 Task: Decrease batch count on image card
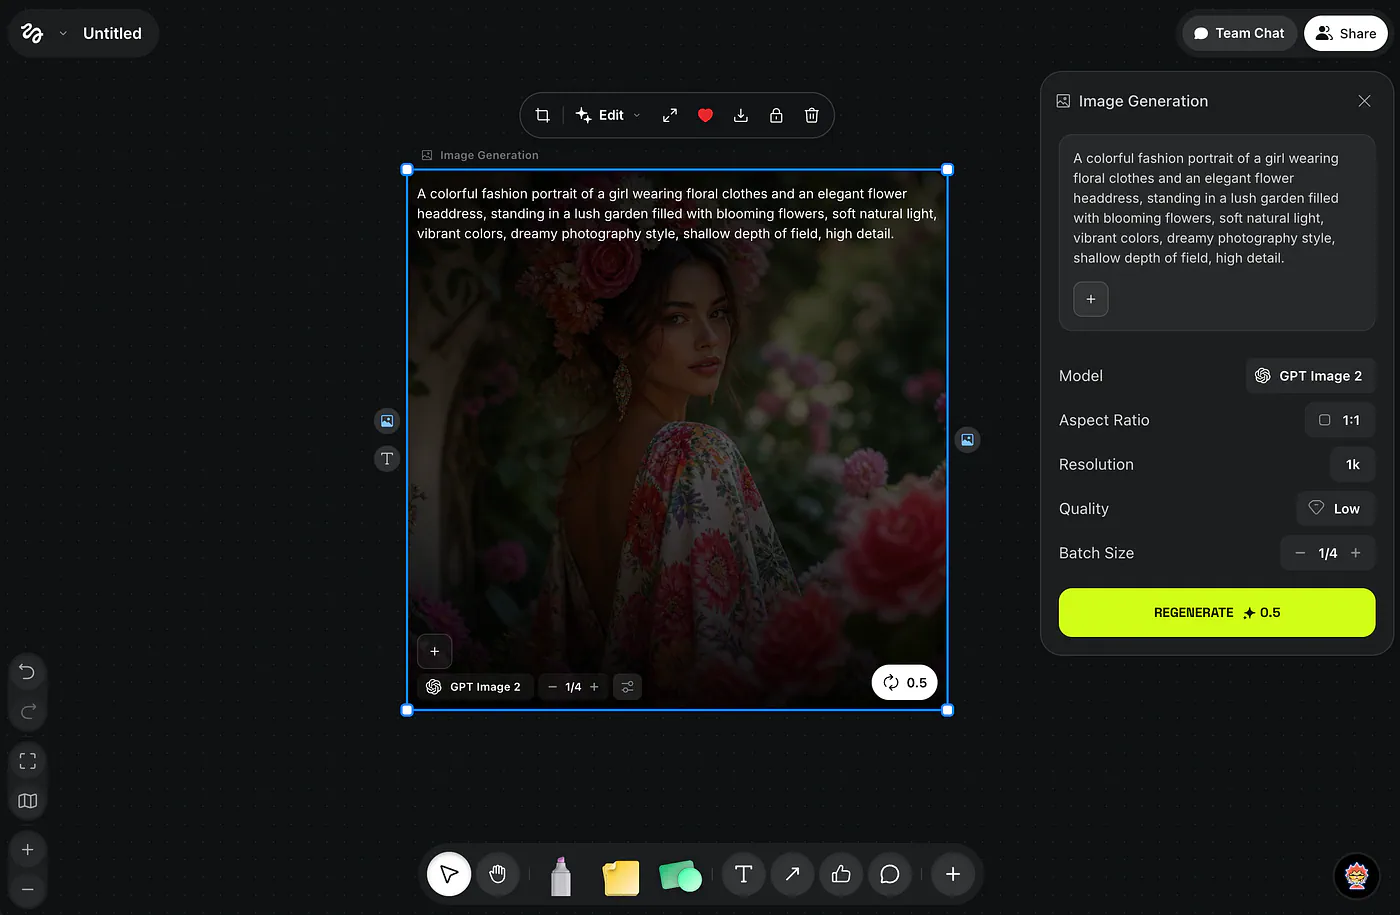(x=552, y=687)
